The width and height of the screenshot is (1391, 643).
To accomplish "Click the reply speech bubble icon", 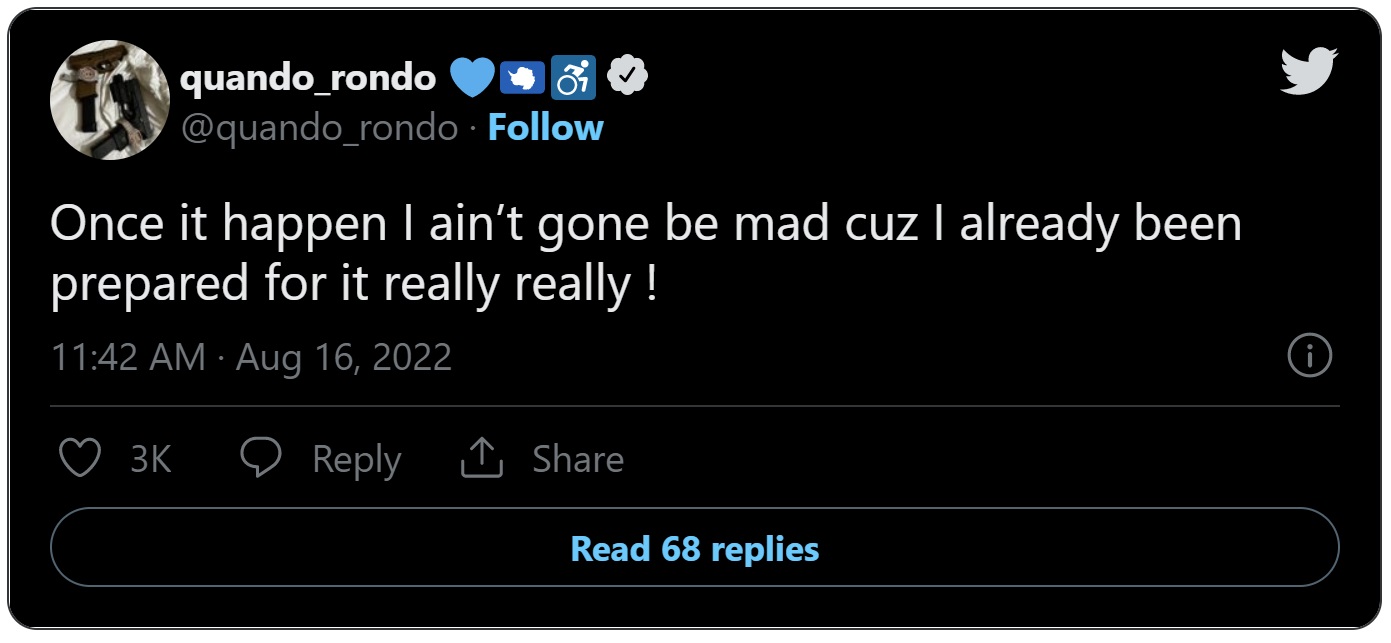I will 264,458.
